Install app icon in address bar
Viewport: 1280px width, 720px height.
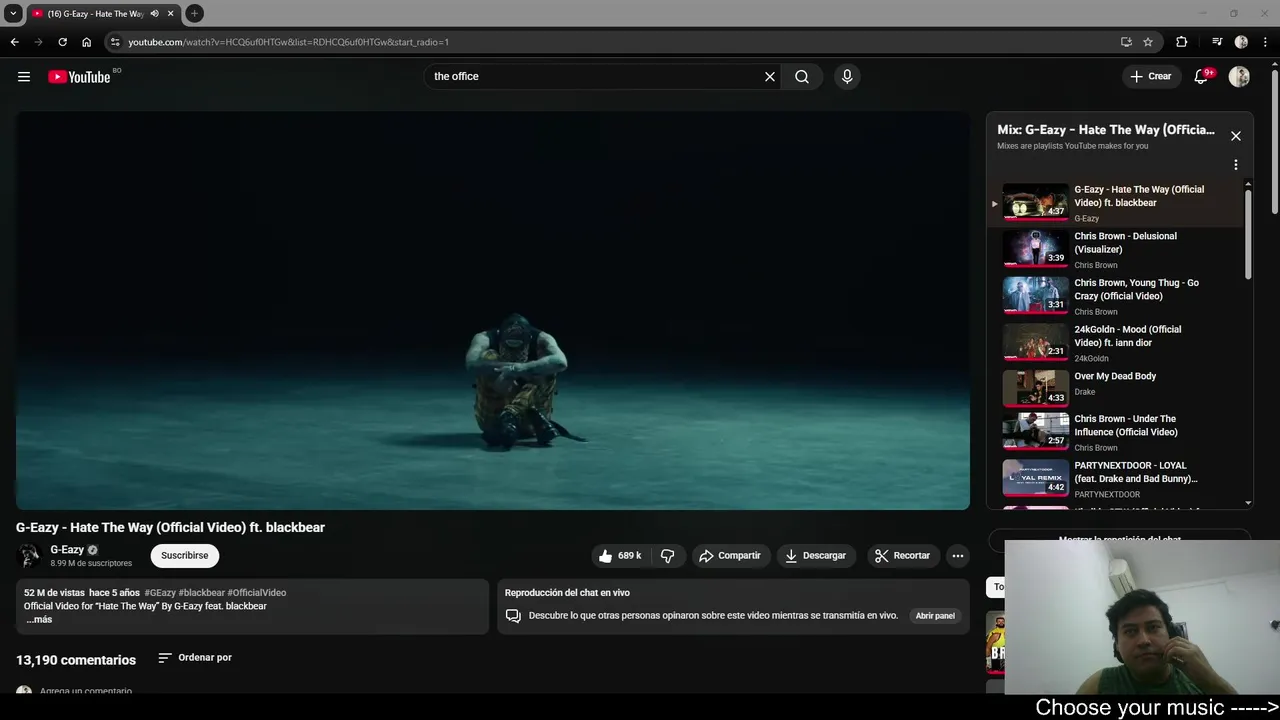pyautogui.click(x=1126, y=42)
